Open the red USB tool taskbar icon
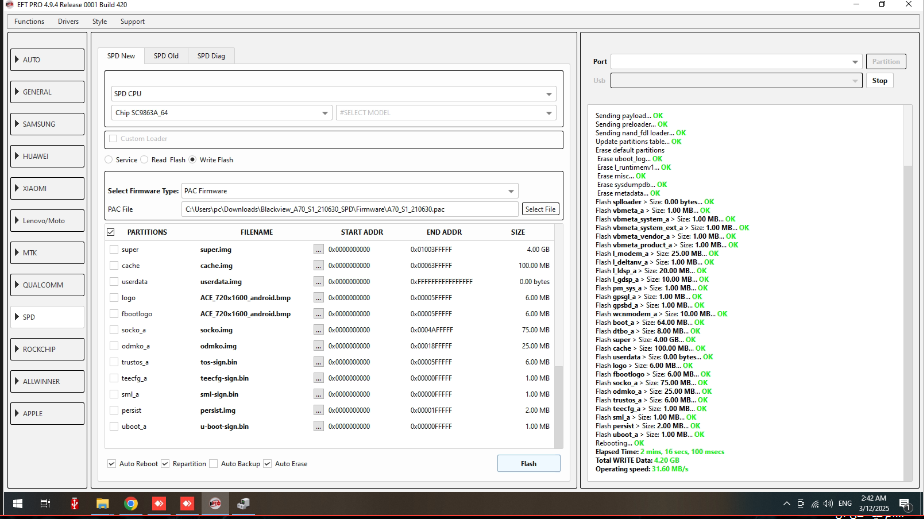 tap(74, 504)
